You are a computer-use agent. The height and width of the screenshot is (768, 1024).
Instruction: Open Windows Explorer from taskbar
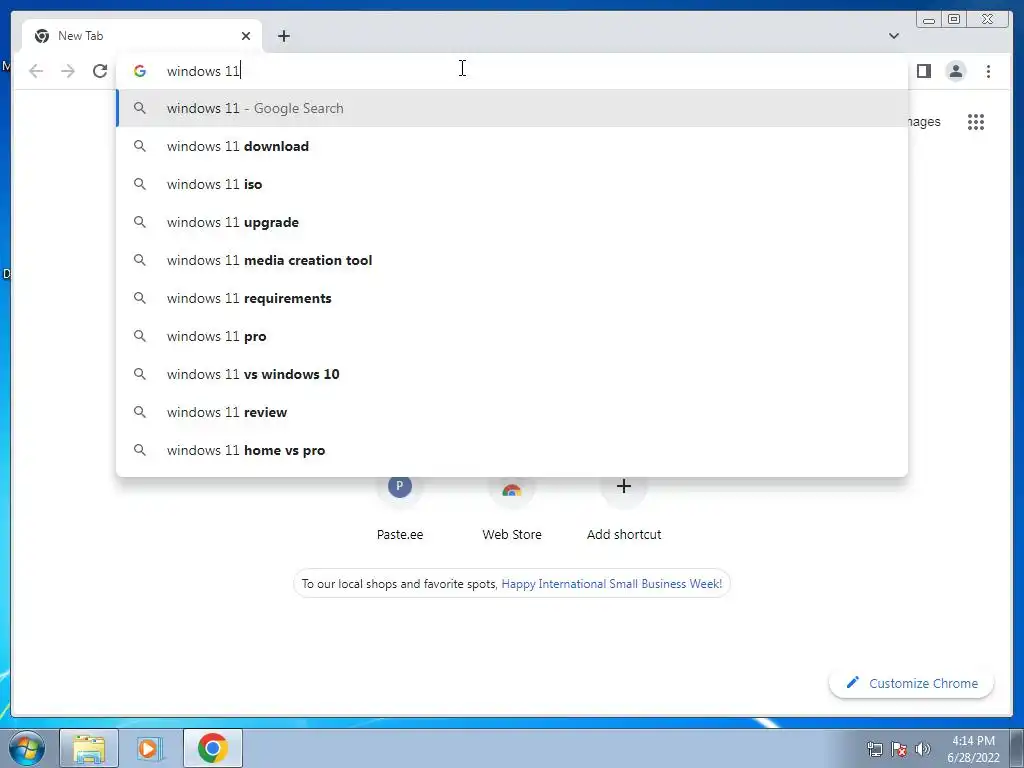click(89, 748)
